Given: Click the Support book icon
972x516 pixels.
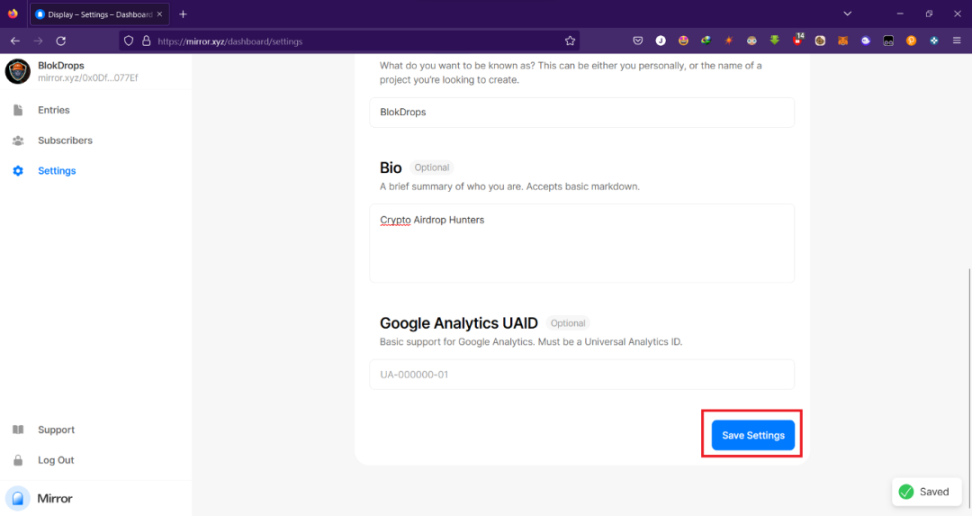Looking at the screenshot, I should (x=18, y=430).
